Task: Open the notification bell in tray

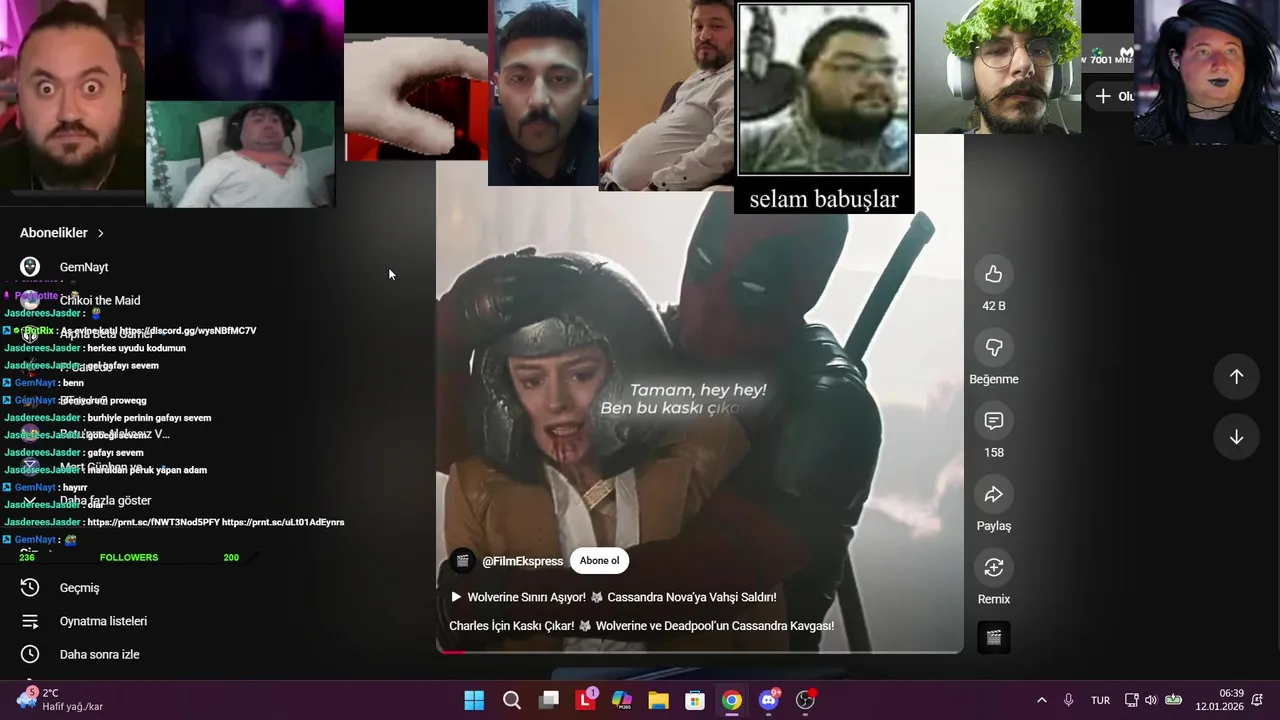Action: 1259,700
